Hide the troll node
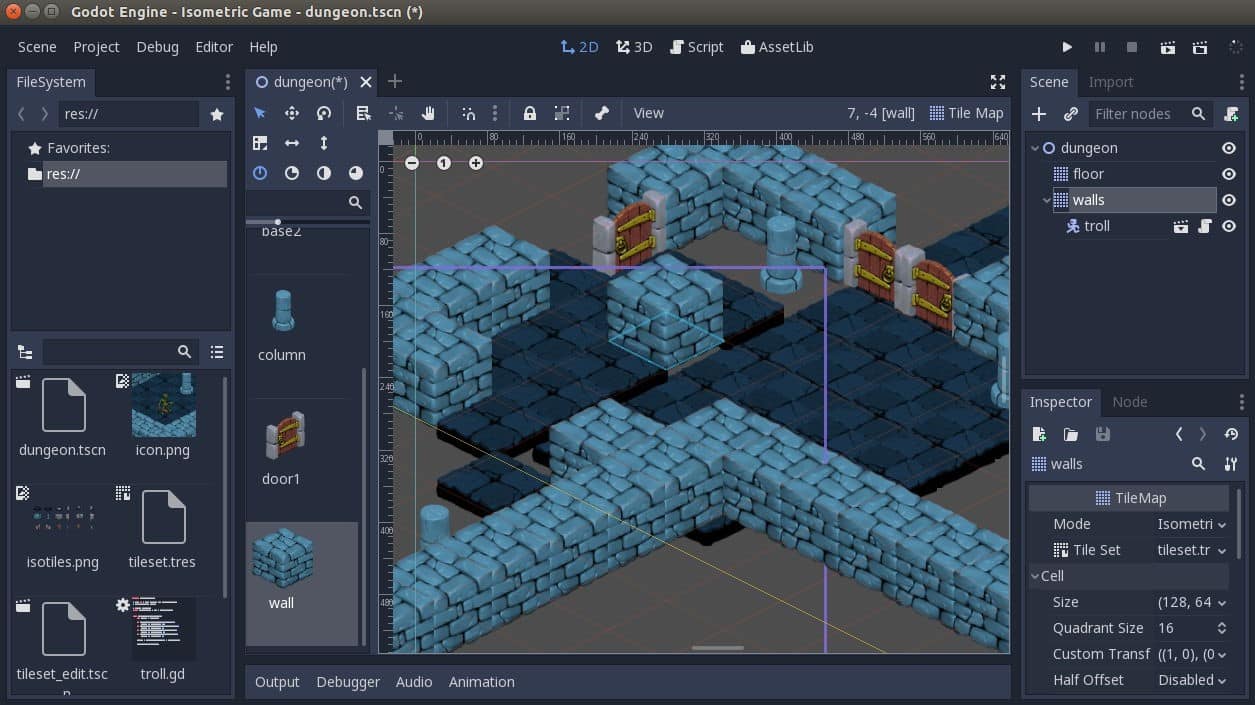Viewport: 1255px width, 705px height. tap(1229, 226)
